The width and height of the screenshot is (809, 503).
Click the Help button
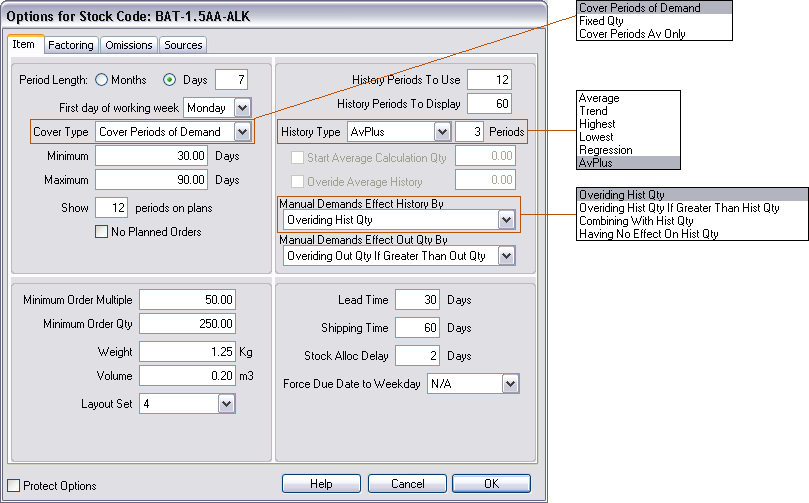[321, 483]
